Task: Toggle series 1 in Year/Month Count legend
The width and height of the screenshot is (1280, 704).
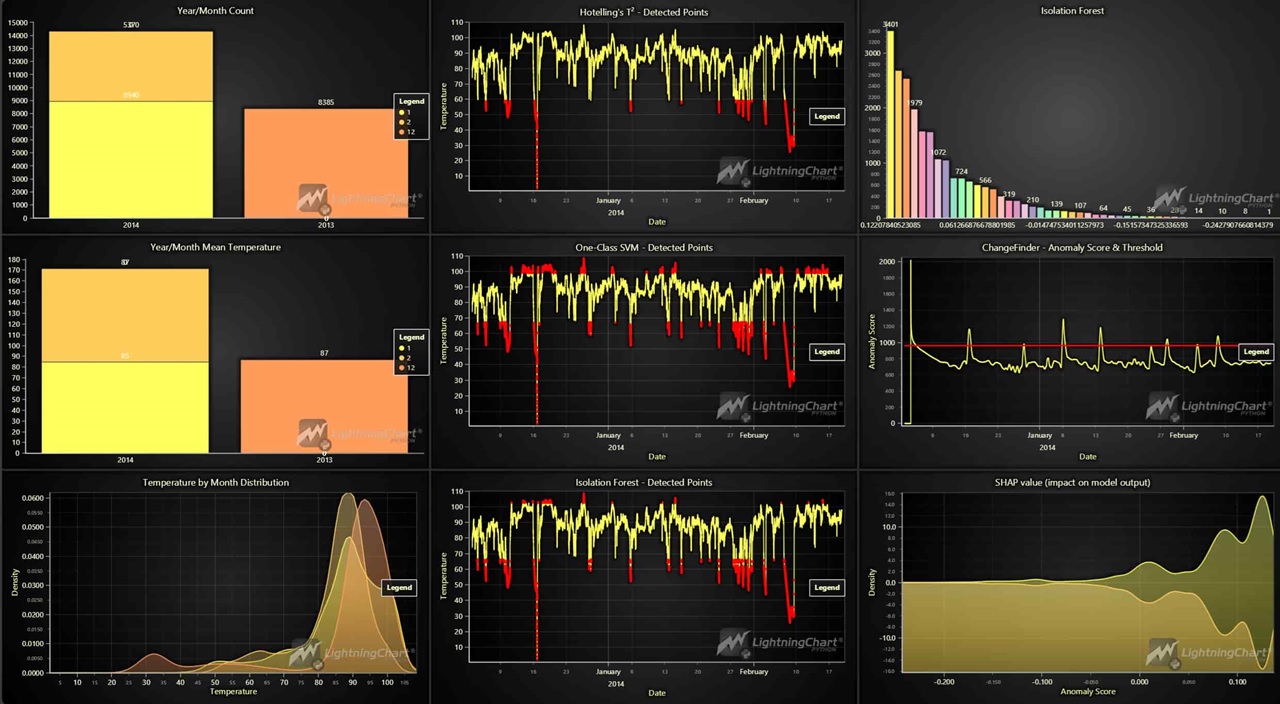Action: [406, 112]
